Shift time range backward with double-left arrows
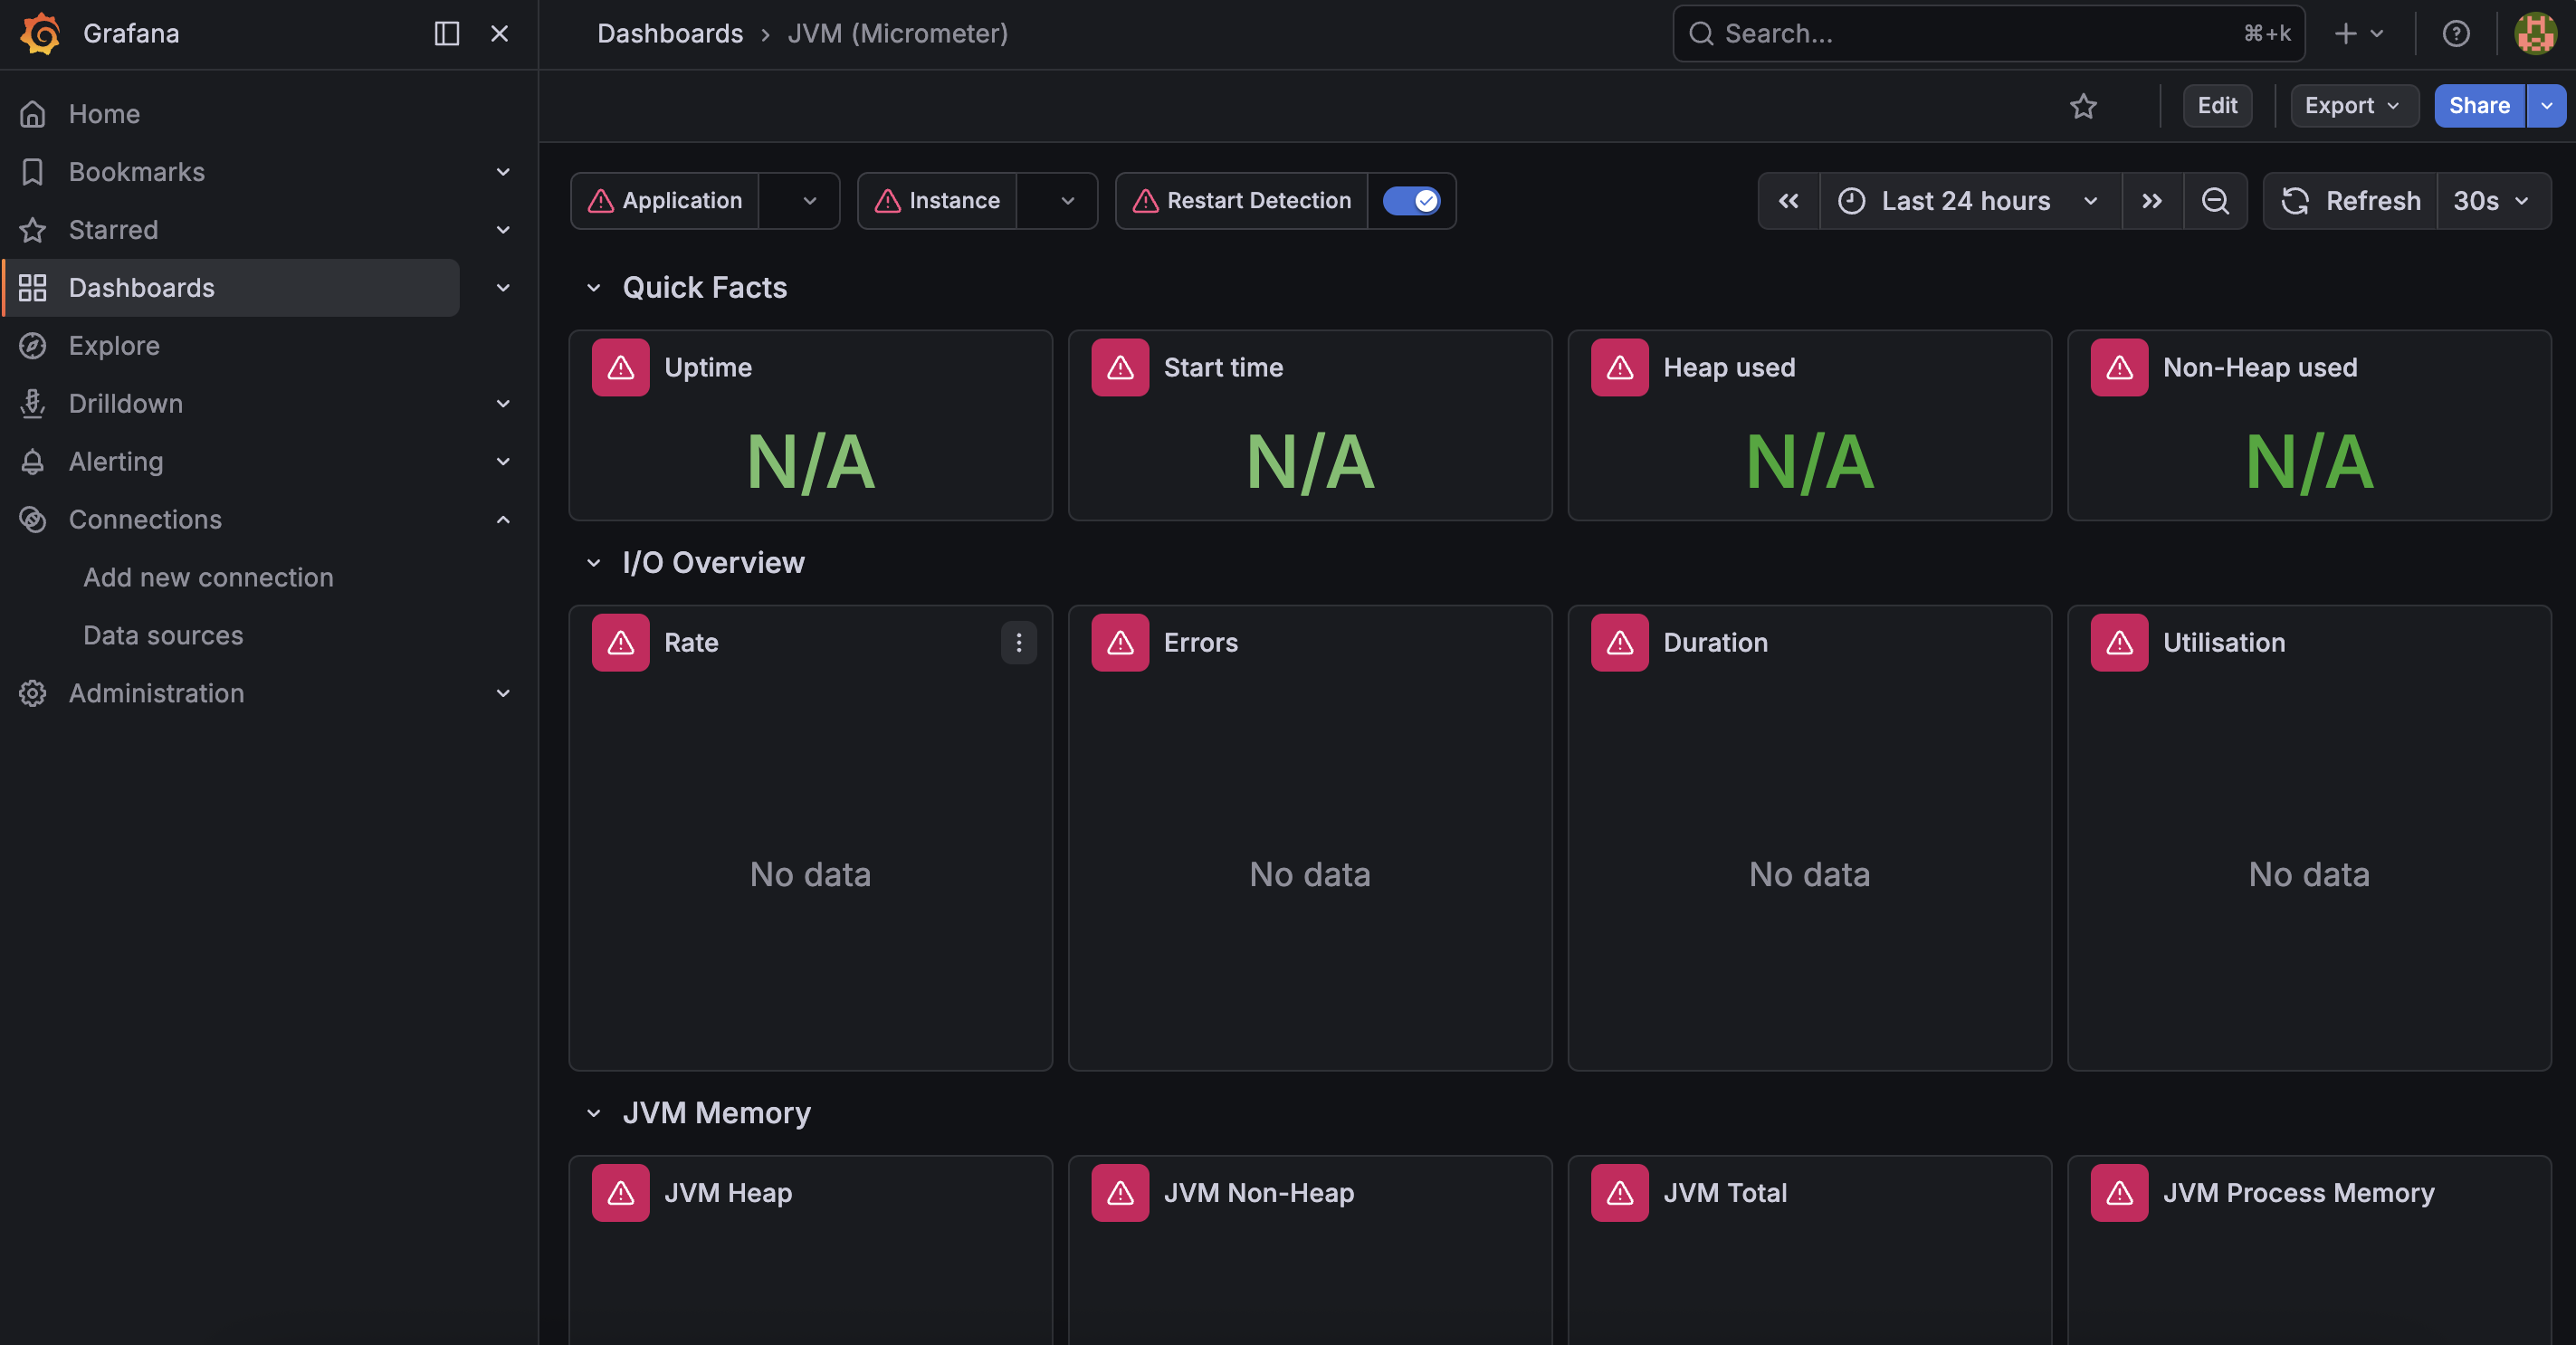Image resolution: width=2576 pixels, height=1345 pixels. pos(1788,201)
